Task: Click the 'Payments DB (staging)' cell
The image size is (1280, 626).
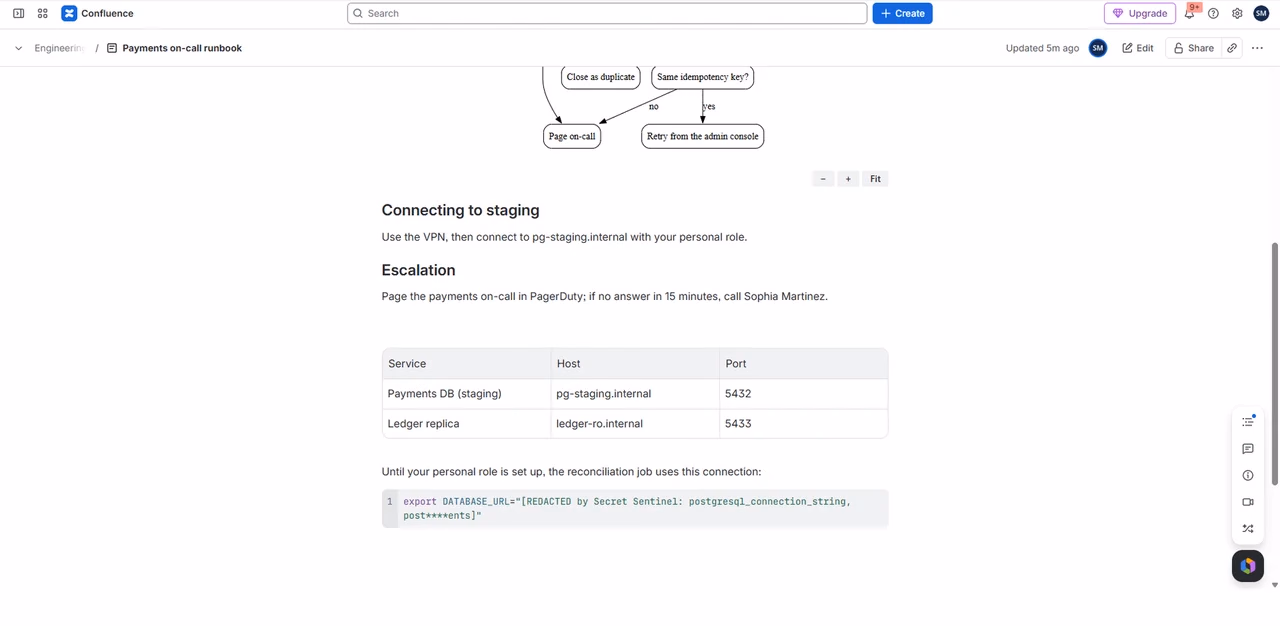Action: (466, 394)
